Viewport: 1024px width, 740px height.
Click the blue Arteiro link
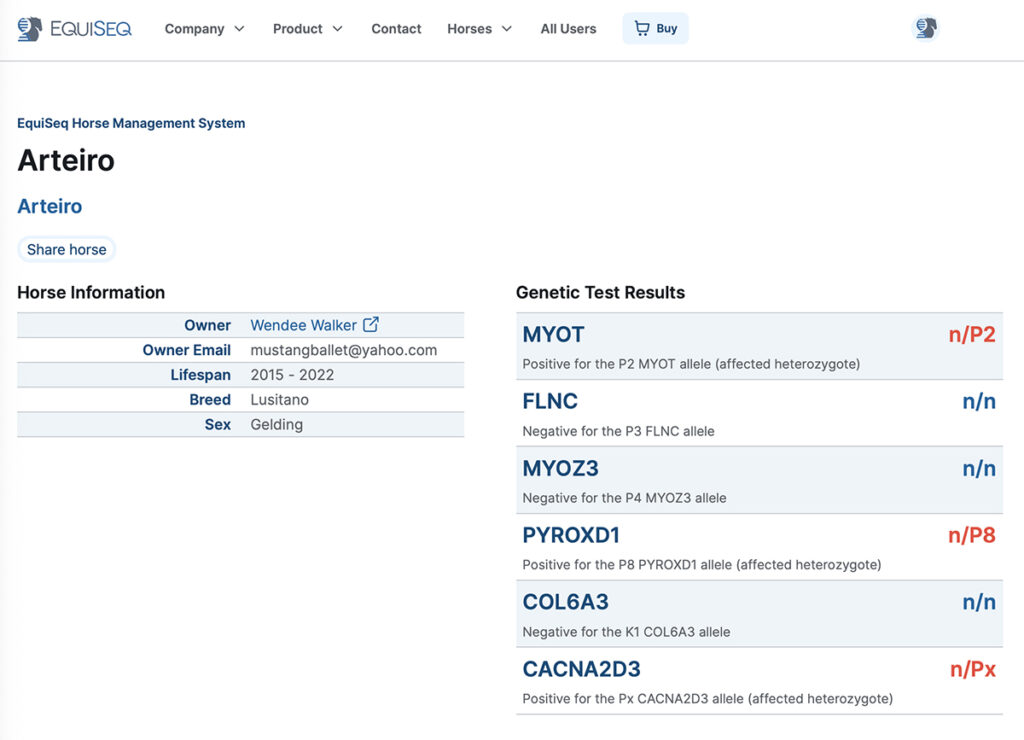pyautogui.click(x=50, y=206)
